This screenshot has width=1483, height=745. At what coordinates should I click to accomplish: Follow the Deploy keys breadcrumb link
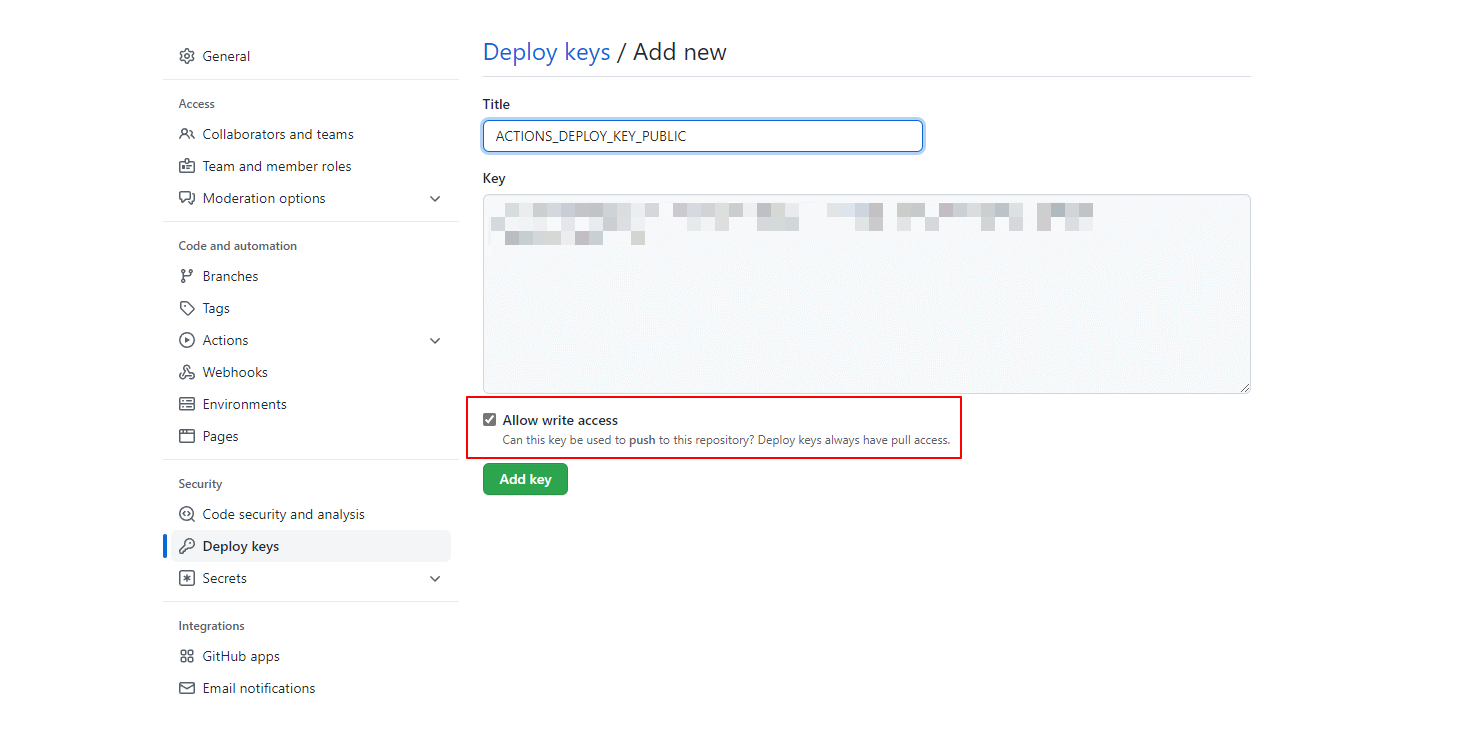[546, 53]
